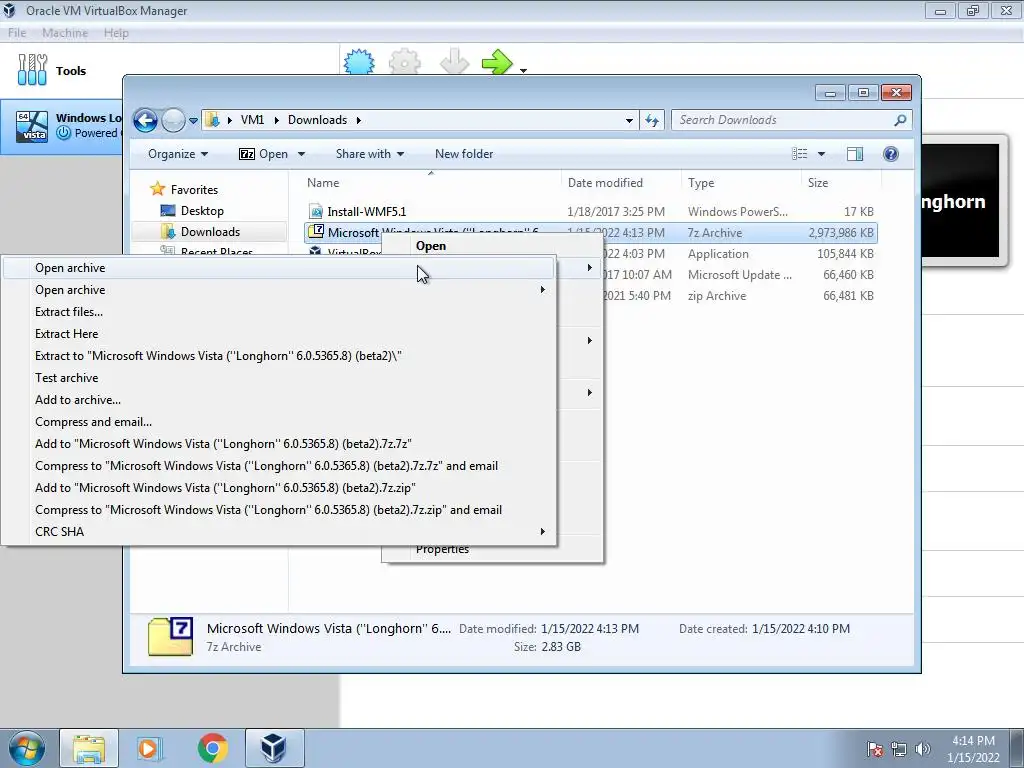Click the Discard down-arrow icon in VirtualBox toolbar
The width and height of the screenshot is (1024, 768).
pyautogui.click(x=455, y=63)
